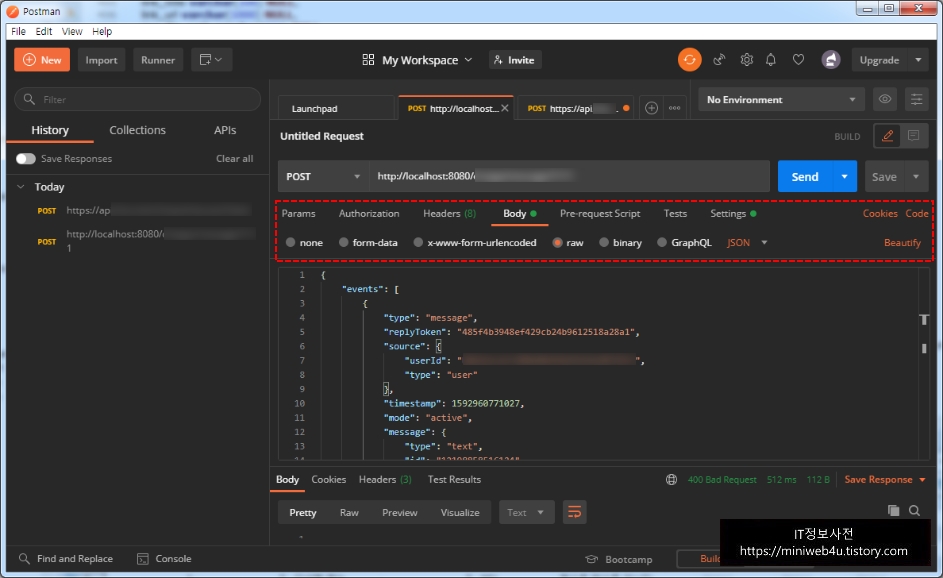Switch to the APIs sidebar tab
The height and width of the screenshot is (578, 943).
[225, 130]
